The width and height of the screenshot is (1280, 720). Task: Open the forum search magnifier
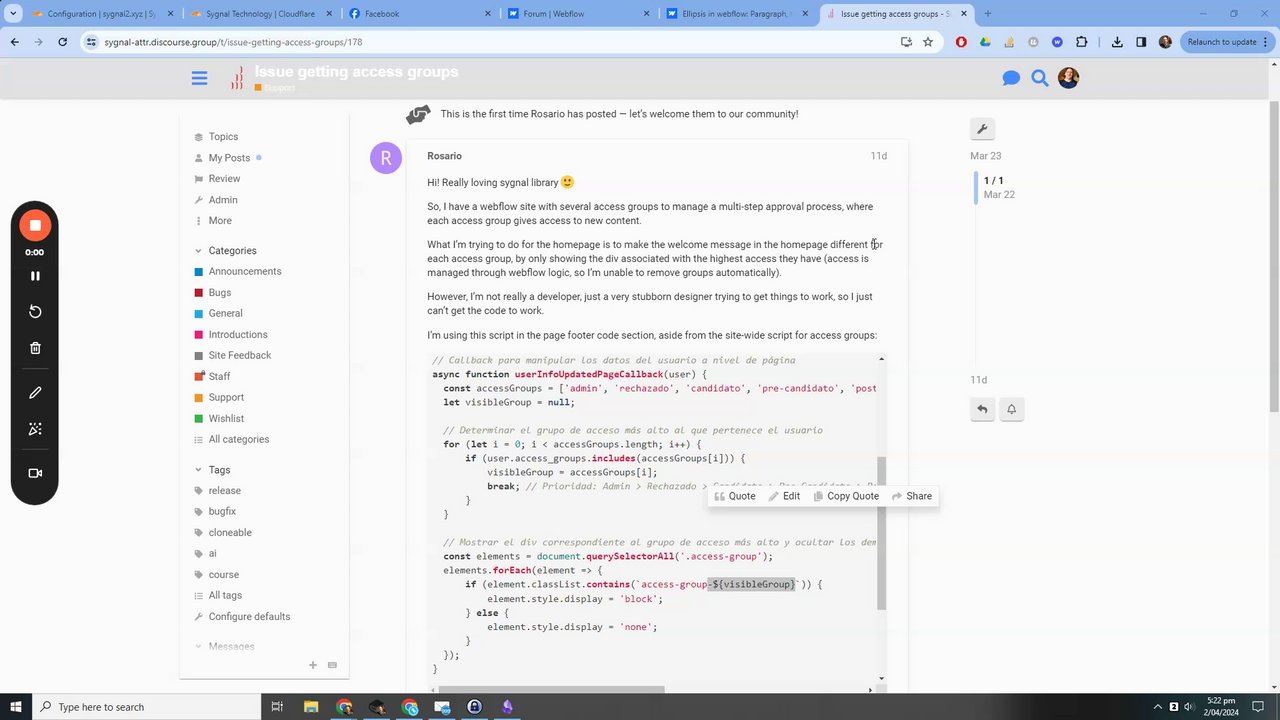(x=1040, y=78)
